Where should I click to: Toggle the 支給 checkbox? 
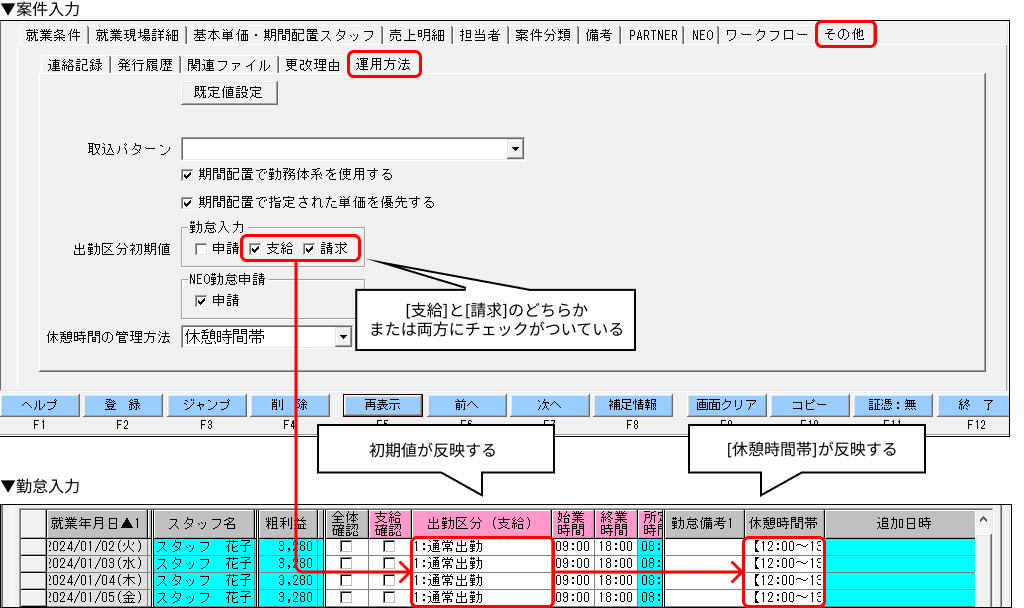pos(255,249)
